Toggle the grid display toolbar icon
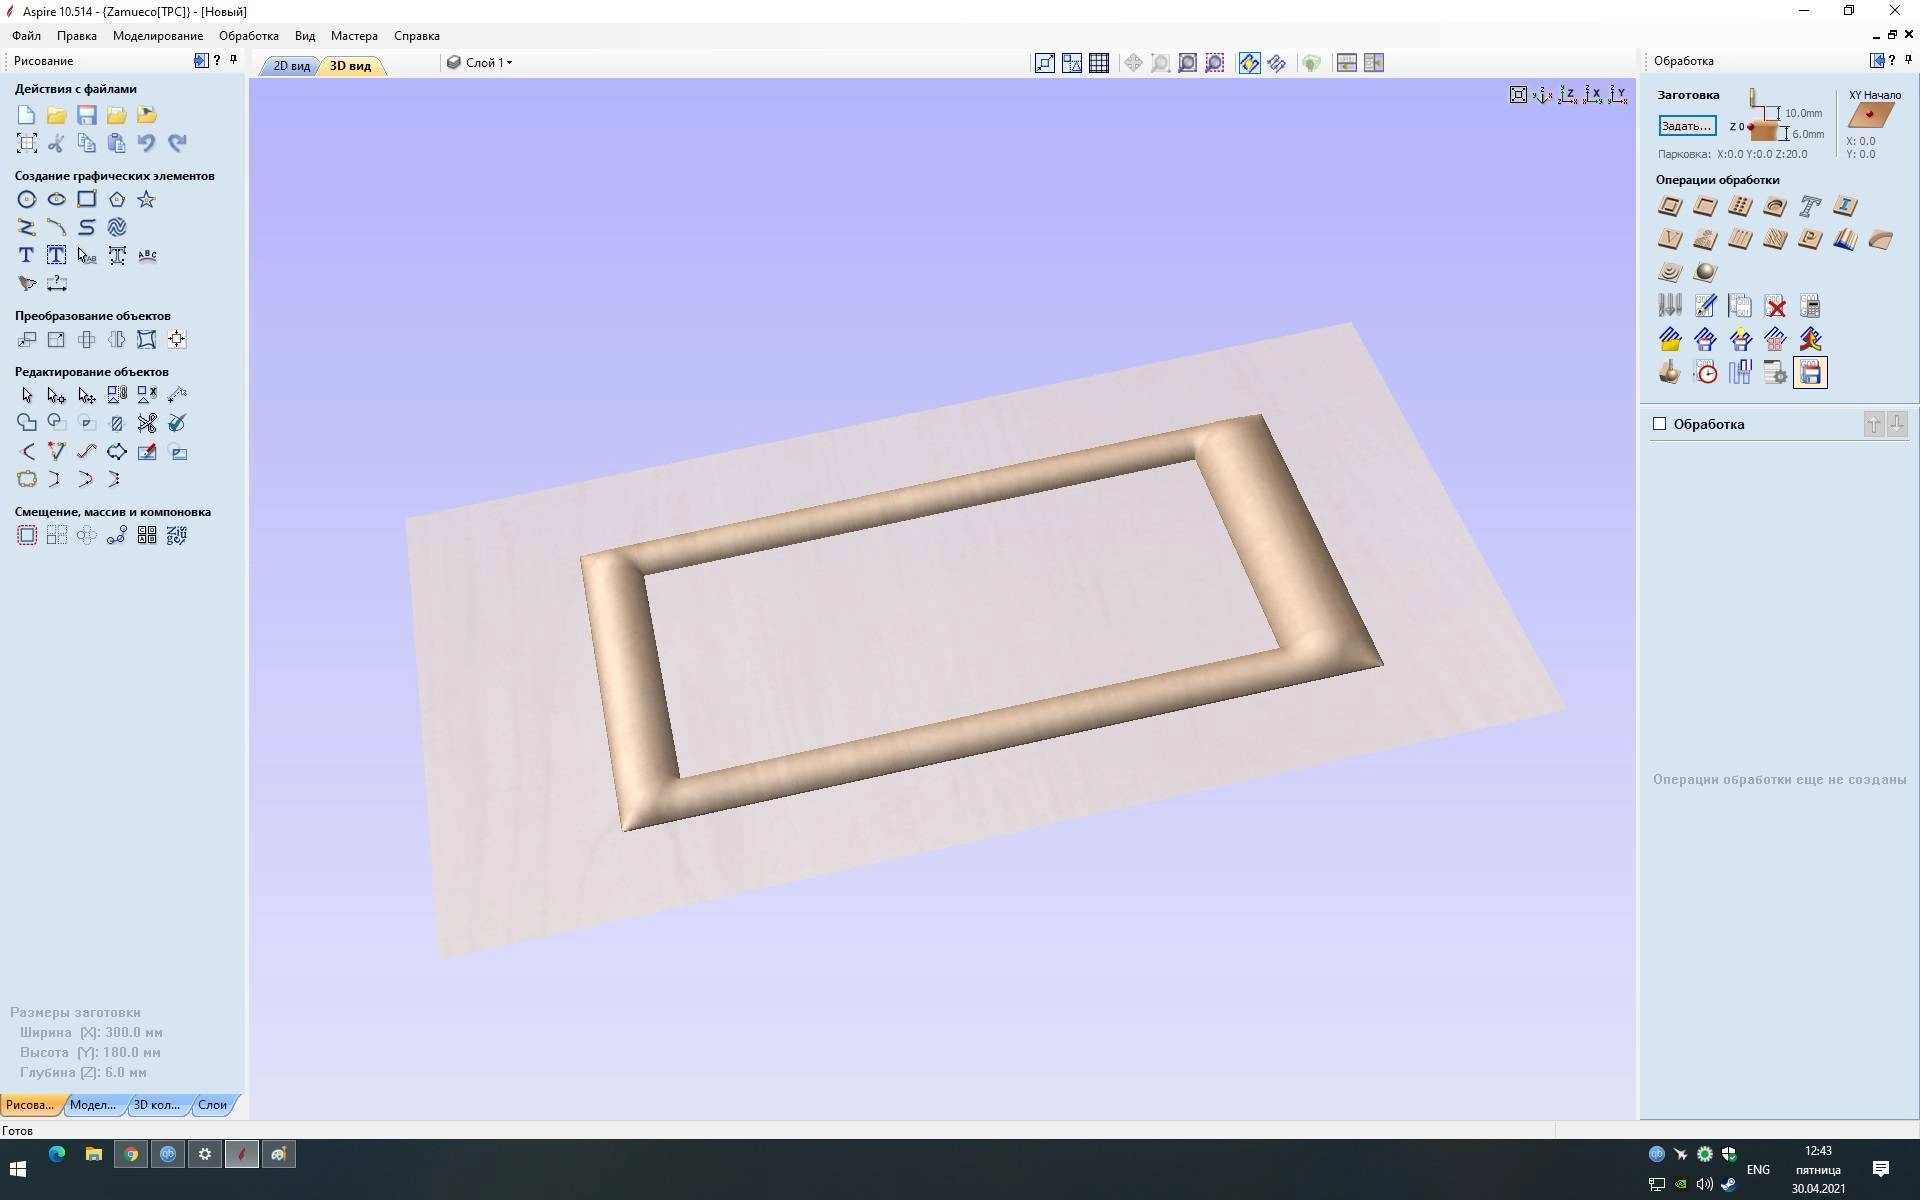Viewport: 1920px width, 1200px height. pyautogui.click(x=1099, y=63)
